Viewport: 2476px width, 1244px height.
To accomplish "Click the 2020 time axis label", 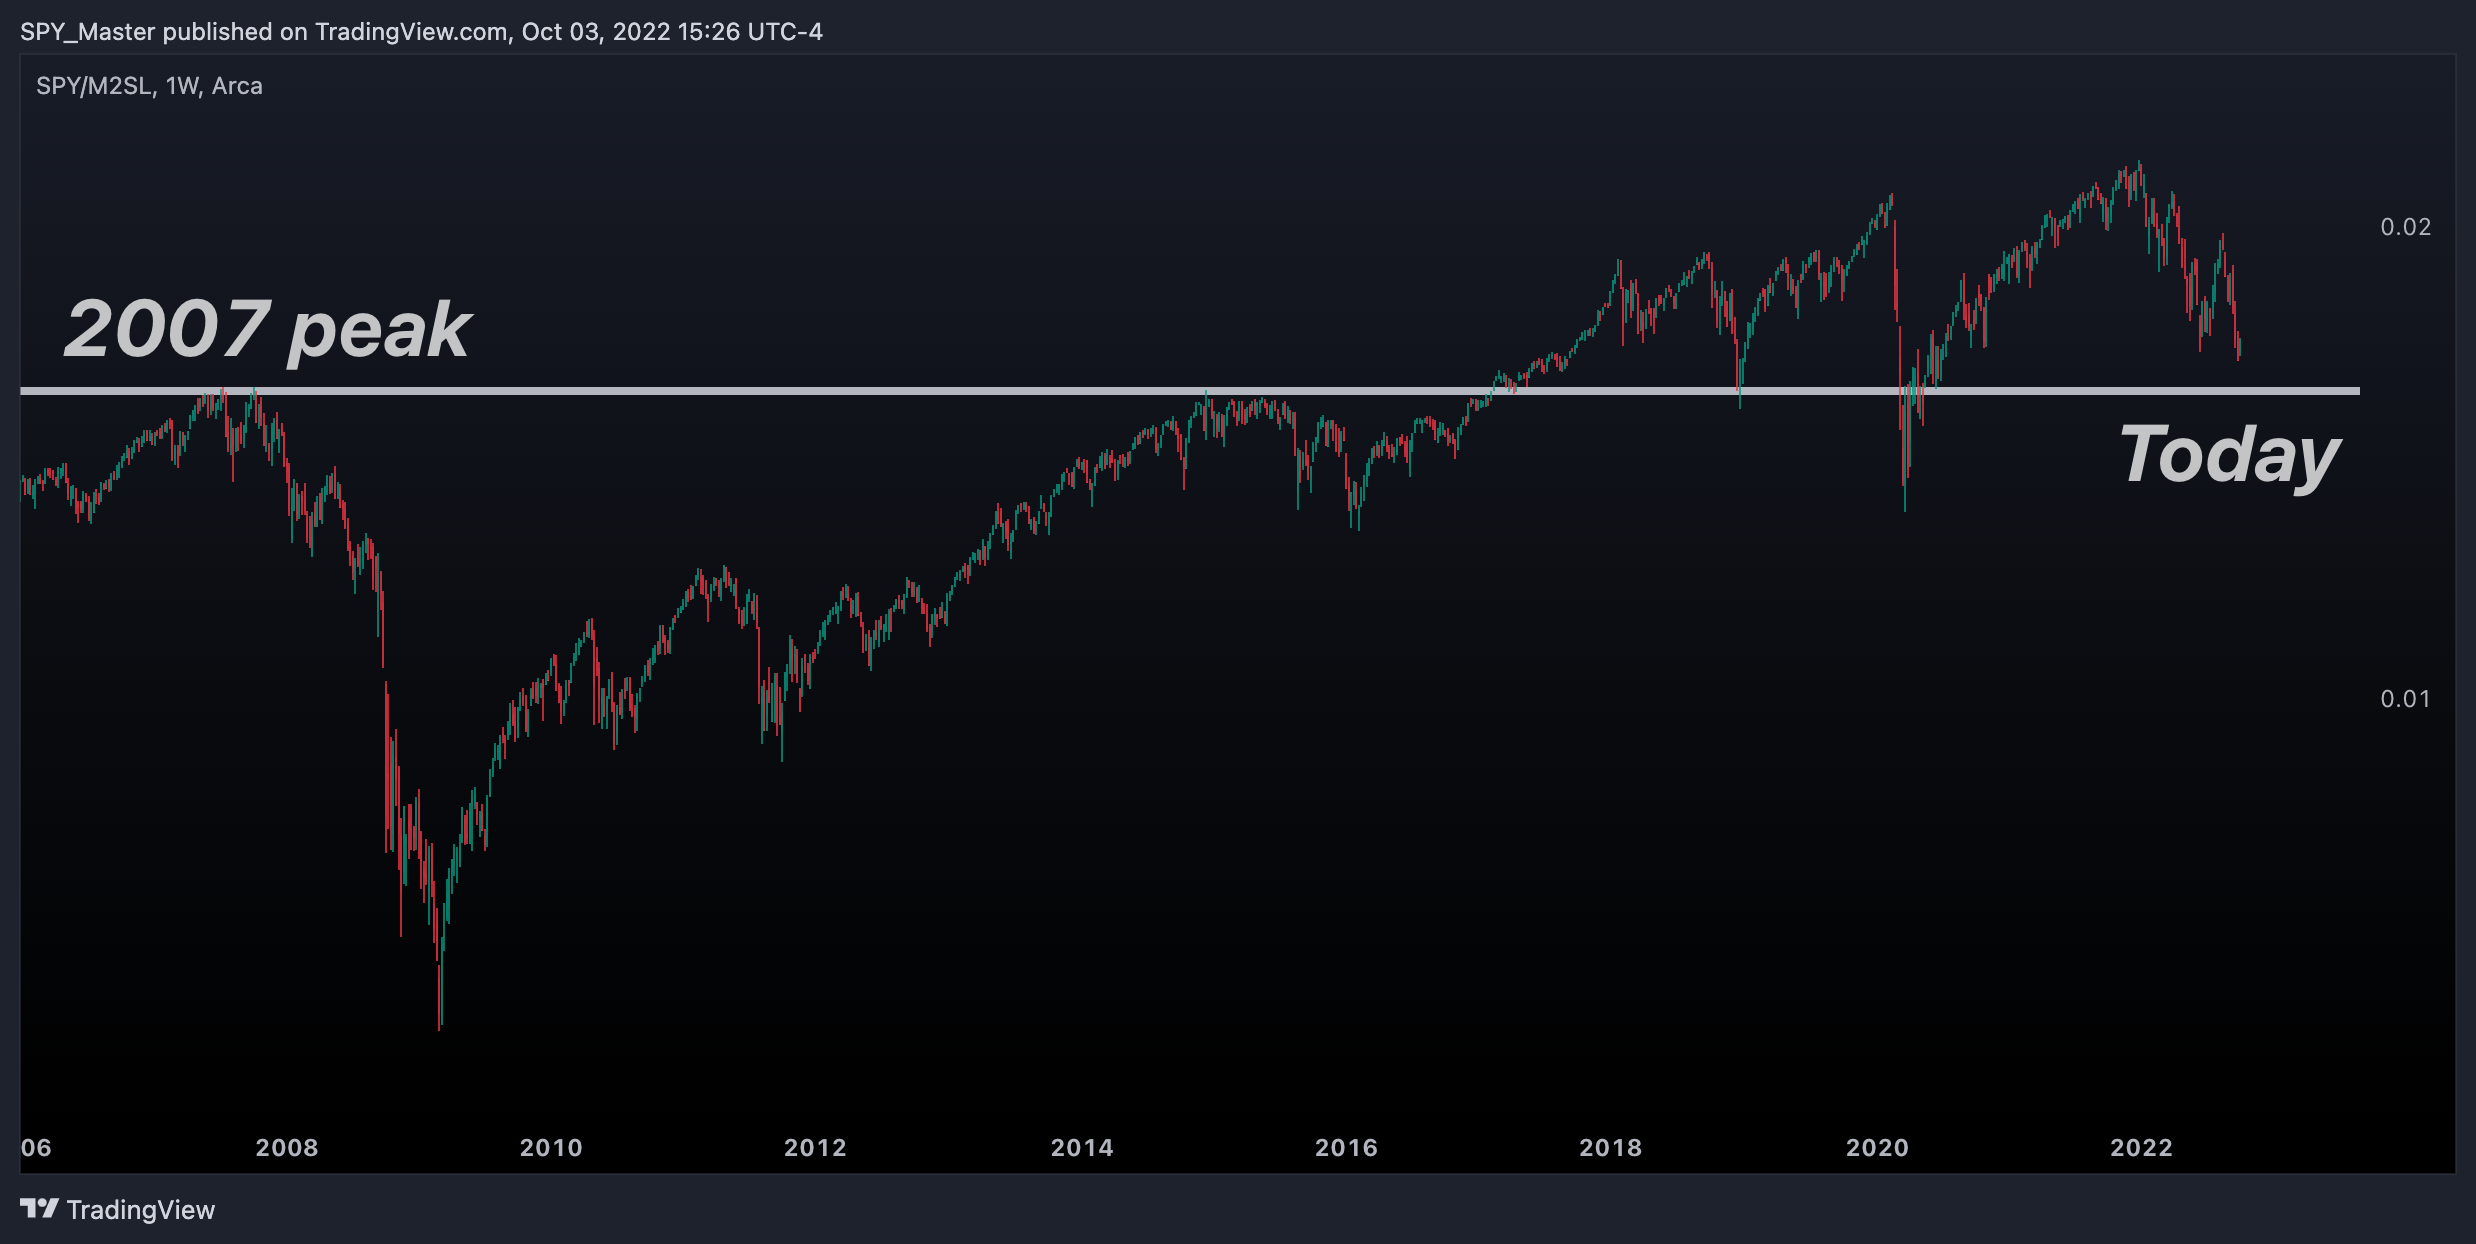I will [x=1877, y=1148].
